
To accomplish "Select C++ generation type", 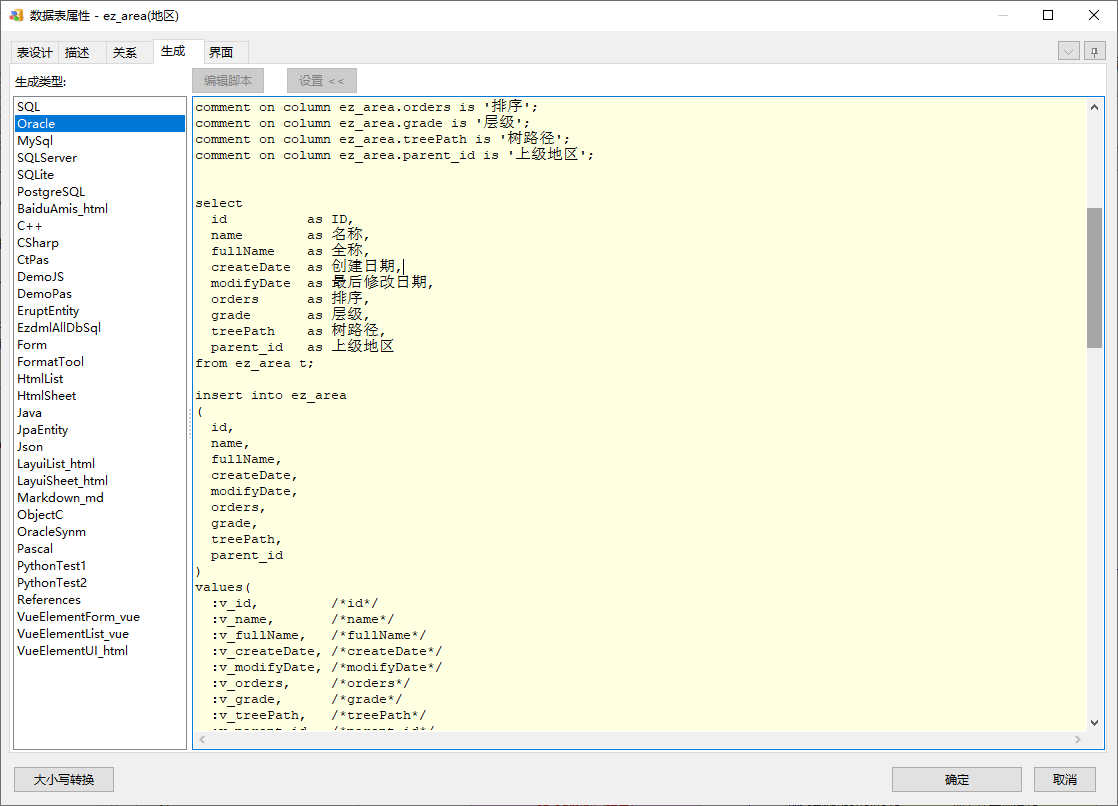I will [x=100, y=226].
